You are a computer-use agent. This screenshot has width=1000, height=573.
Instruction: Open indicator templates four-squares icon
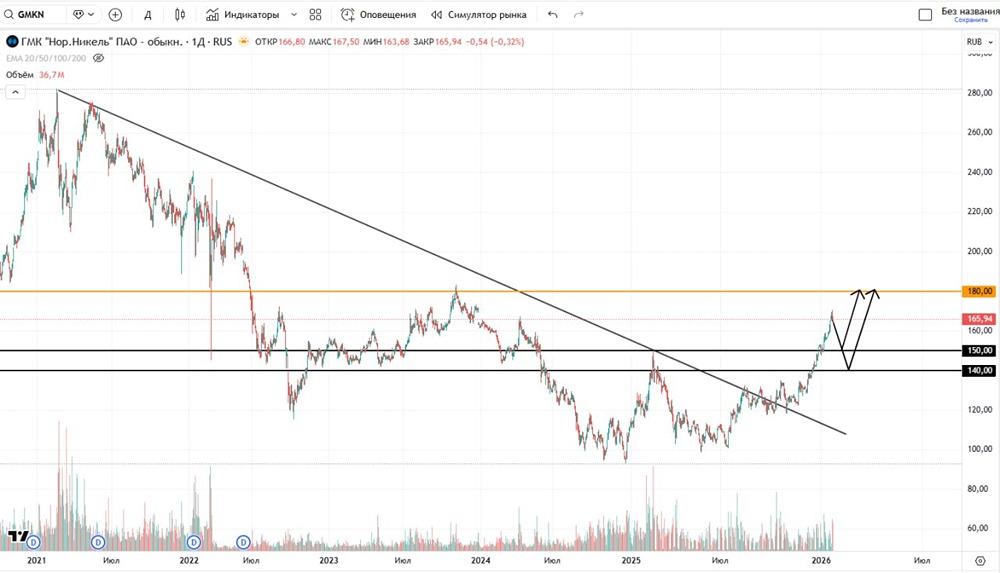[x=315, y=14]
